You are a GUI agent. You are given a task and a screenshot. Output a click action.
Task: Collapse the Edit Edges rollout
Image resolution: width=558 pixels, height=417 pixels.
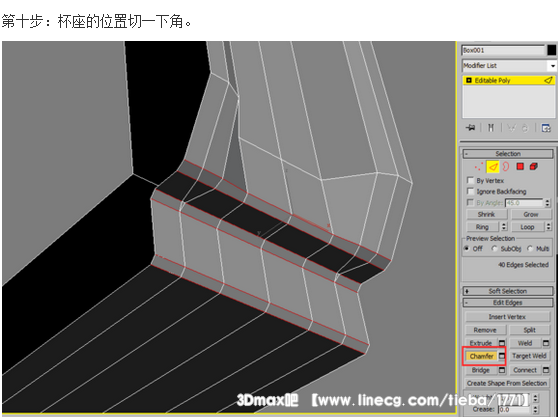coord(508,303)
